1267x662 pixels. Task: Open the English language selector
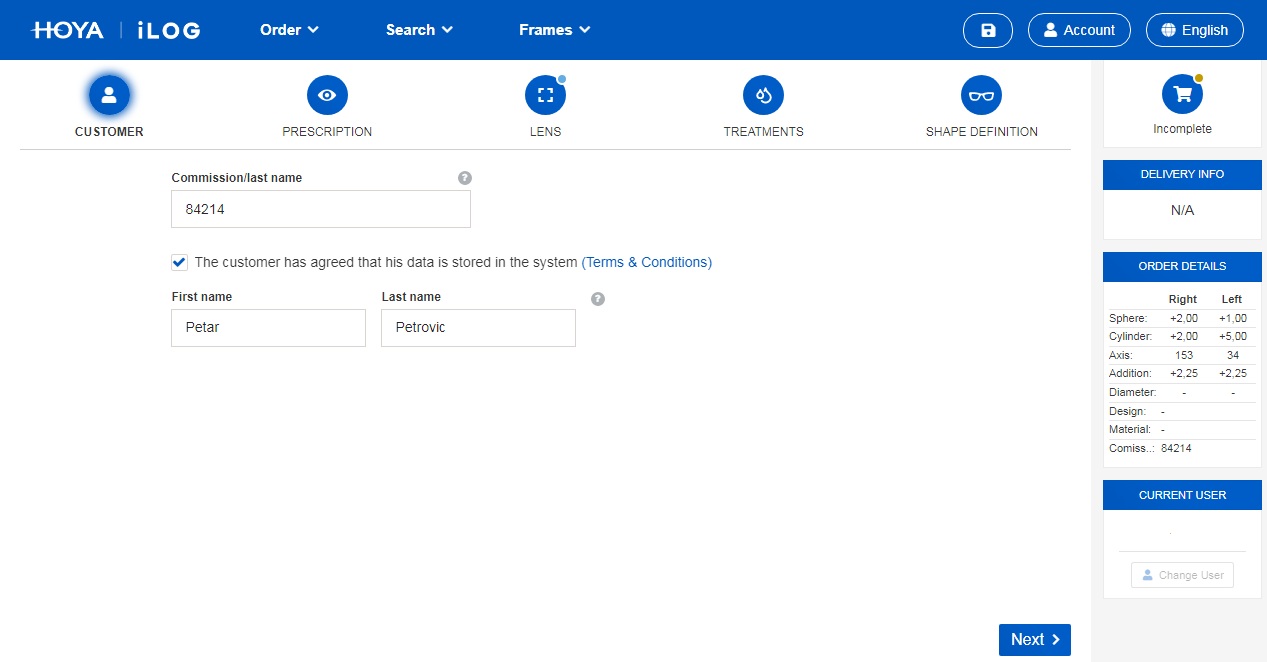coord(1194,30)
